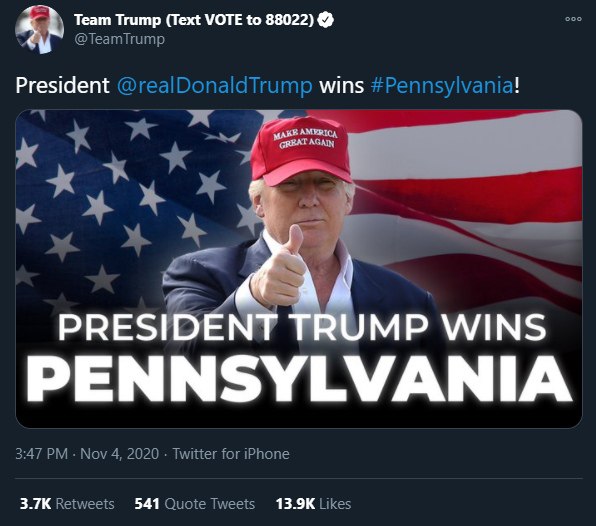Click the verified badge next to account name
Screen dimensions: 596x526
(x=326, y=20)
